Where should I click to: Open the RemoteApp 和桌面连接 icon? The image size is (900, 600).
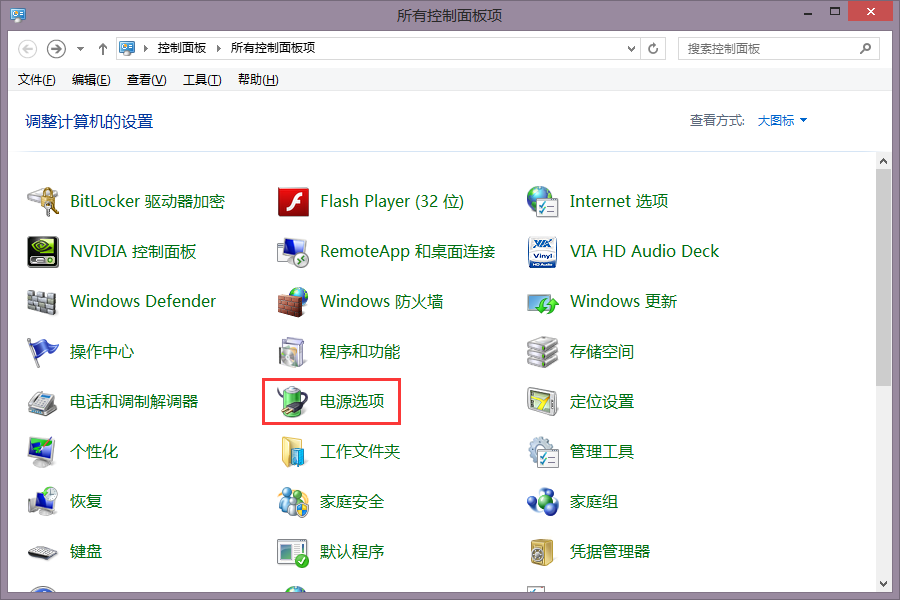coord(293,251)
